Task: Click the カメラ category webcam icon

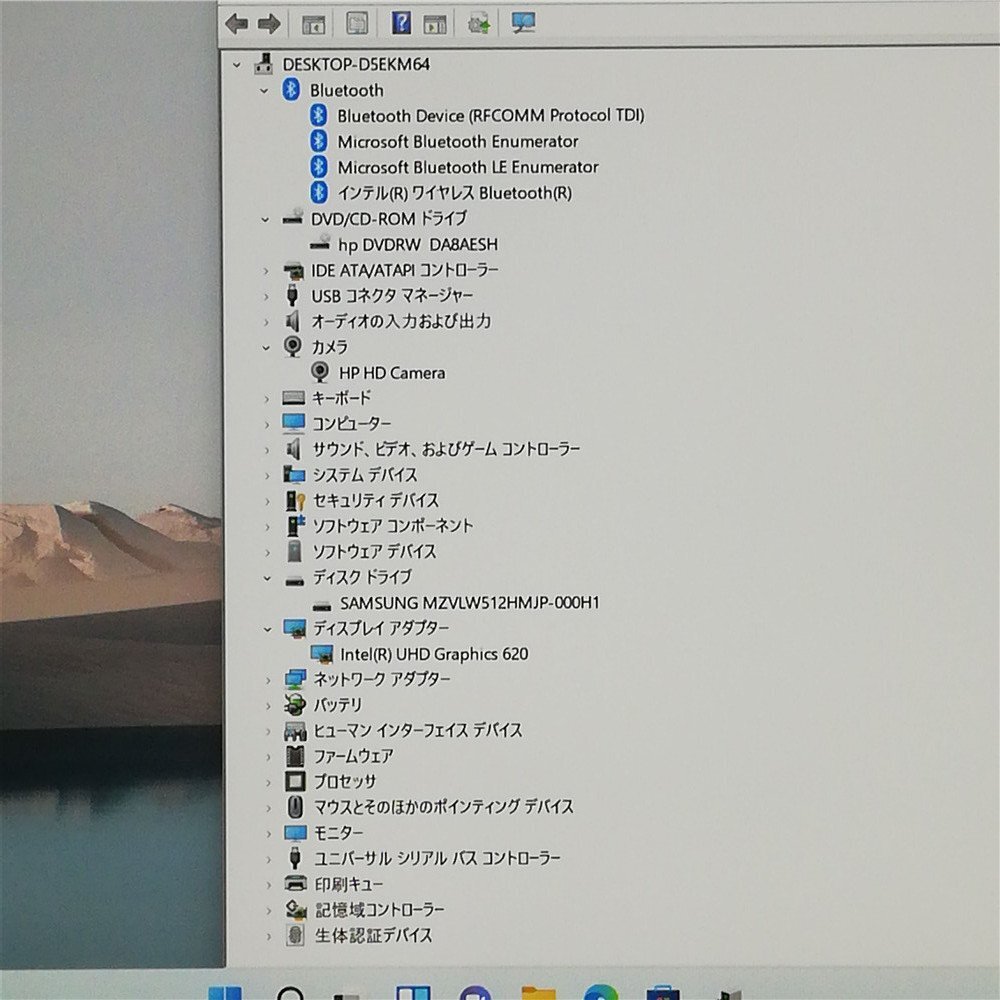Action: [292, 347]
